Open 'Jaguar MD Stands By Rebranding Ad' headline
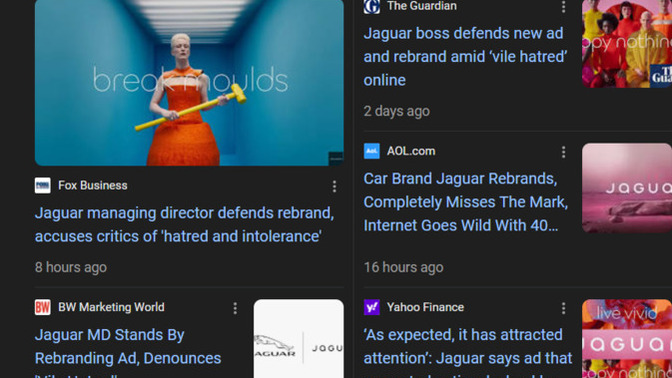This screenshot has height=378, width=672. (128, 352)
